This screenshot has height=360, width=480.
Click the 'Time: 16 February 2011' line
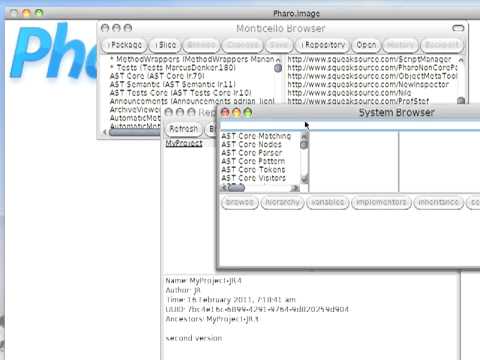pos(230,300)
